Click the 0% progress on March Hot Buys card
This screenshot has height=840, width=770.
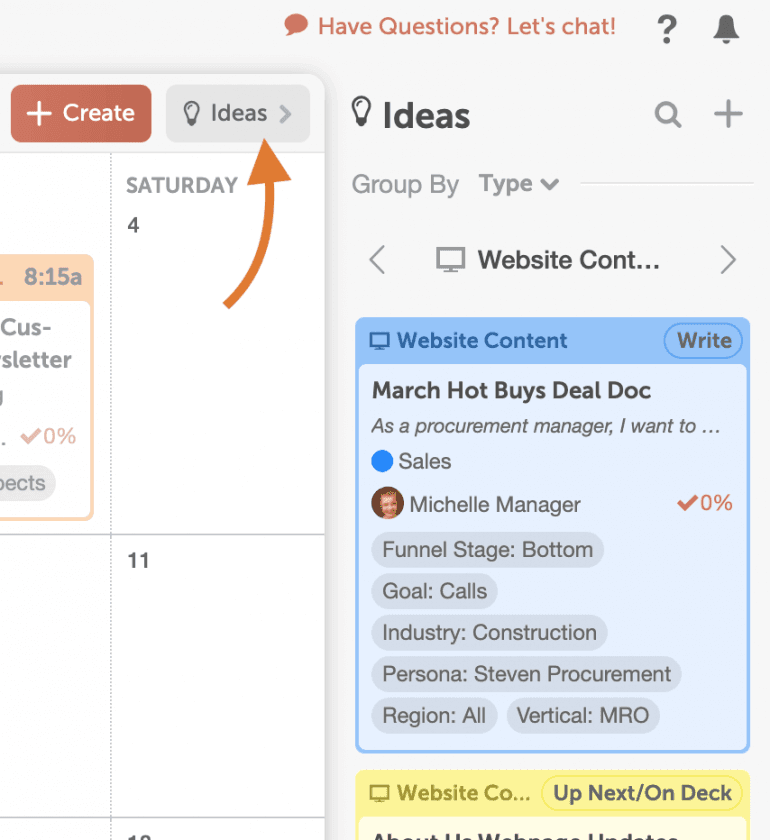pyautogui.click(x=705, y=503)
